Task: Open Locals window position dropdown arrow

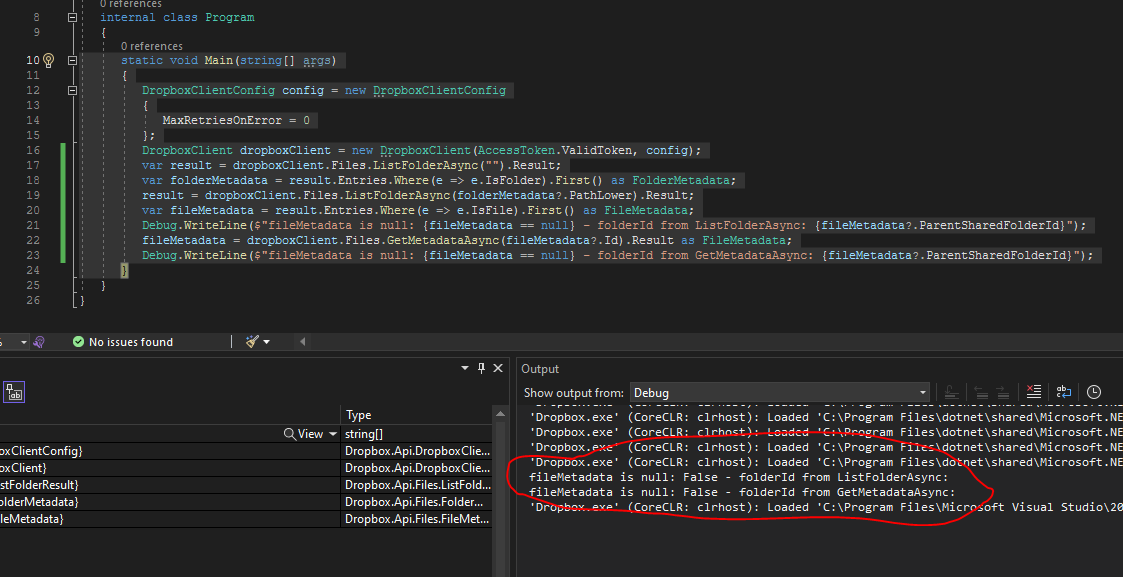Action: coord(465,369)
